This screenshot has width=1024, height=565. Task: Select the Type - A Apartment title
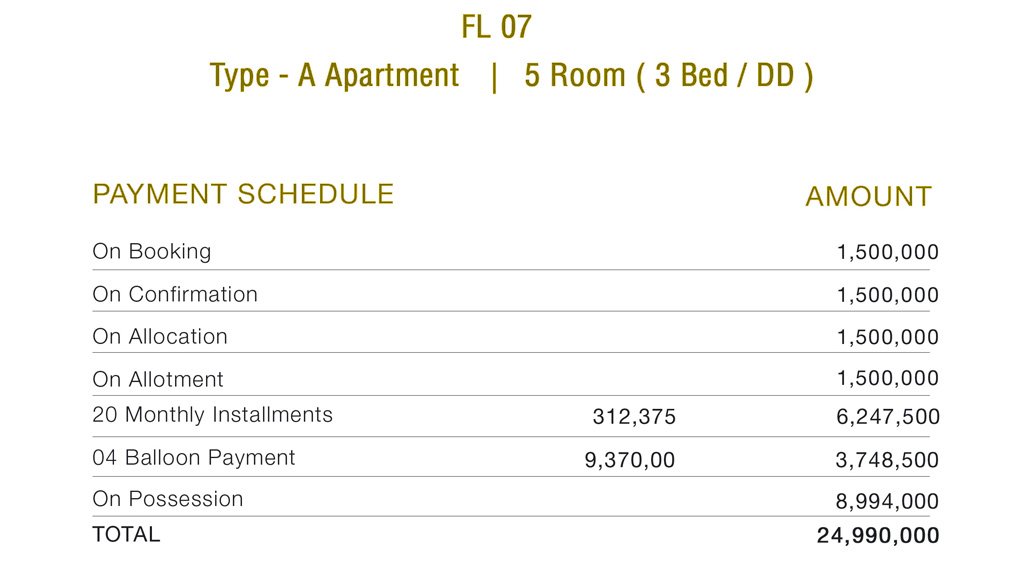334,76
